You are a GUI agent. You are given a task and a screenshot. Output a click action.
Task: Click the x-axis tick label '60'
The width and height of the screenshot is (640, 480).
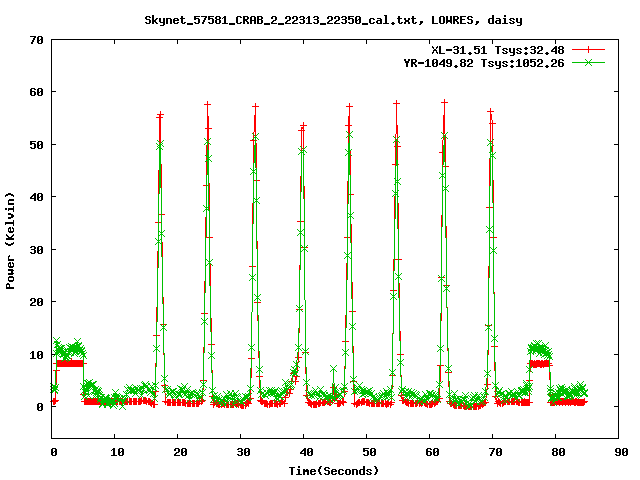click(x=432, y=452)
